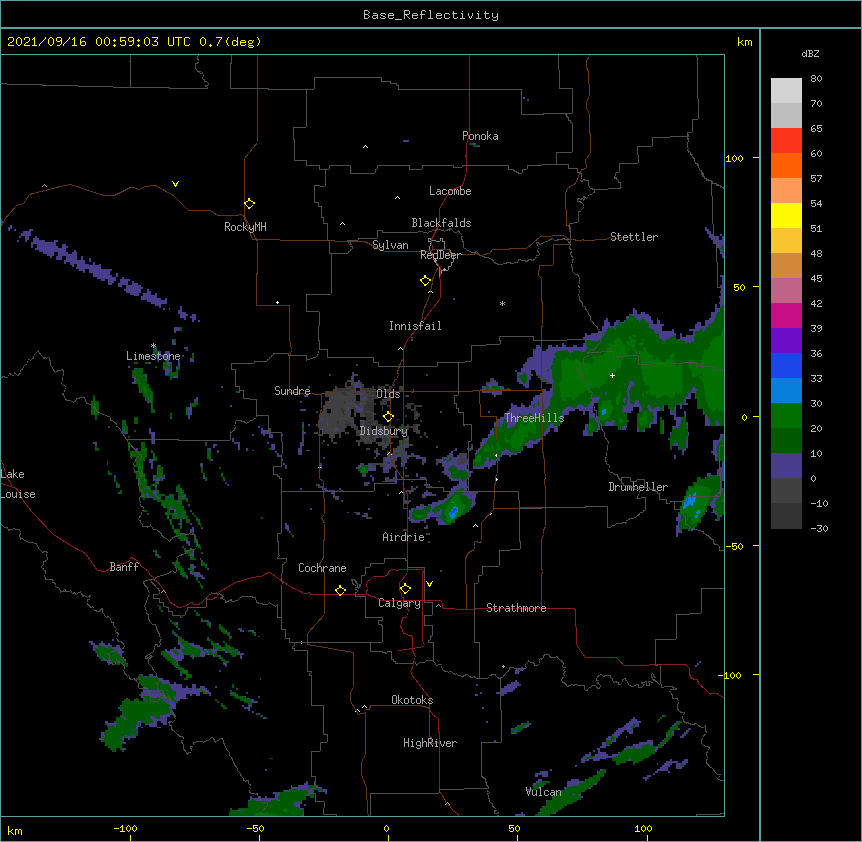Select the yellow diamond marker under Cochrane

[340, 591]
